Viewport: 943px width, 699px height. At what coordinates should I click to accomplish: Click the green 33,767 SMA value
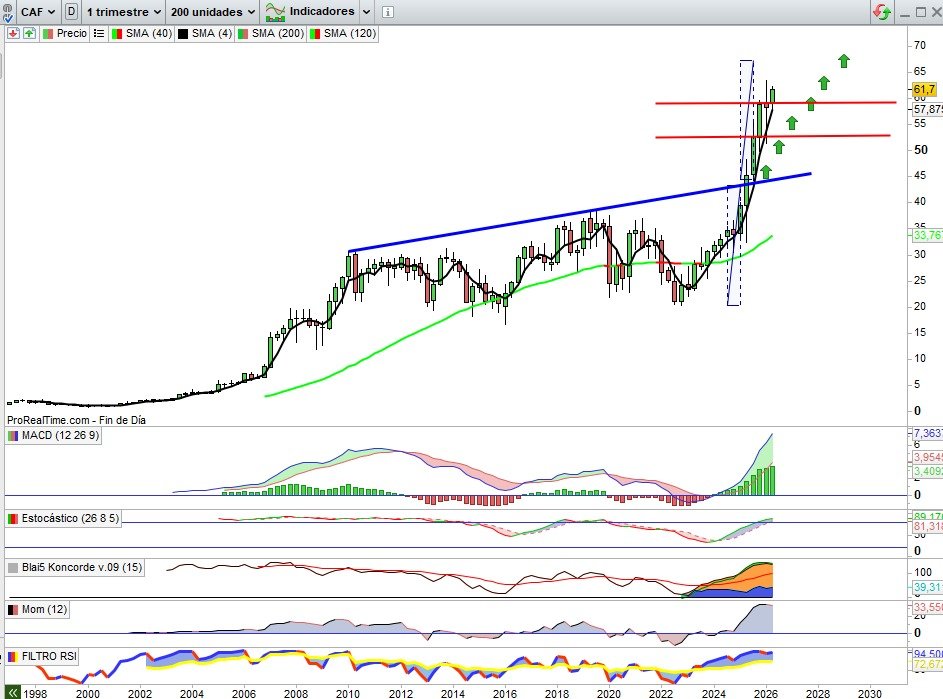927,235
